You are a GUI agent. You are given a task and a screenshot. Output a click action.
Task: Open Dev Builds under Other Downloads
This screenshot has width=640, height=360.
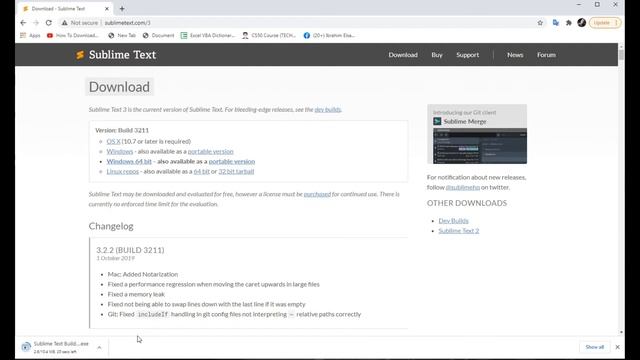[x=453, y=221]
